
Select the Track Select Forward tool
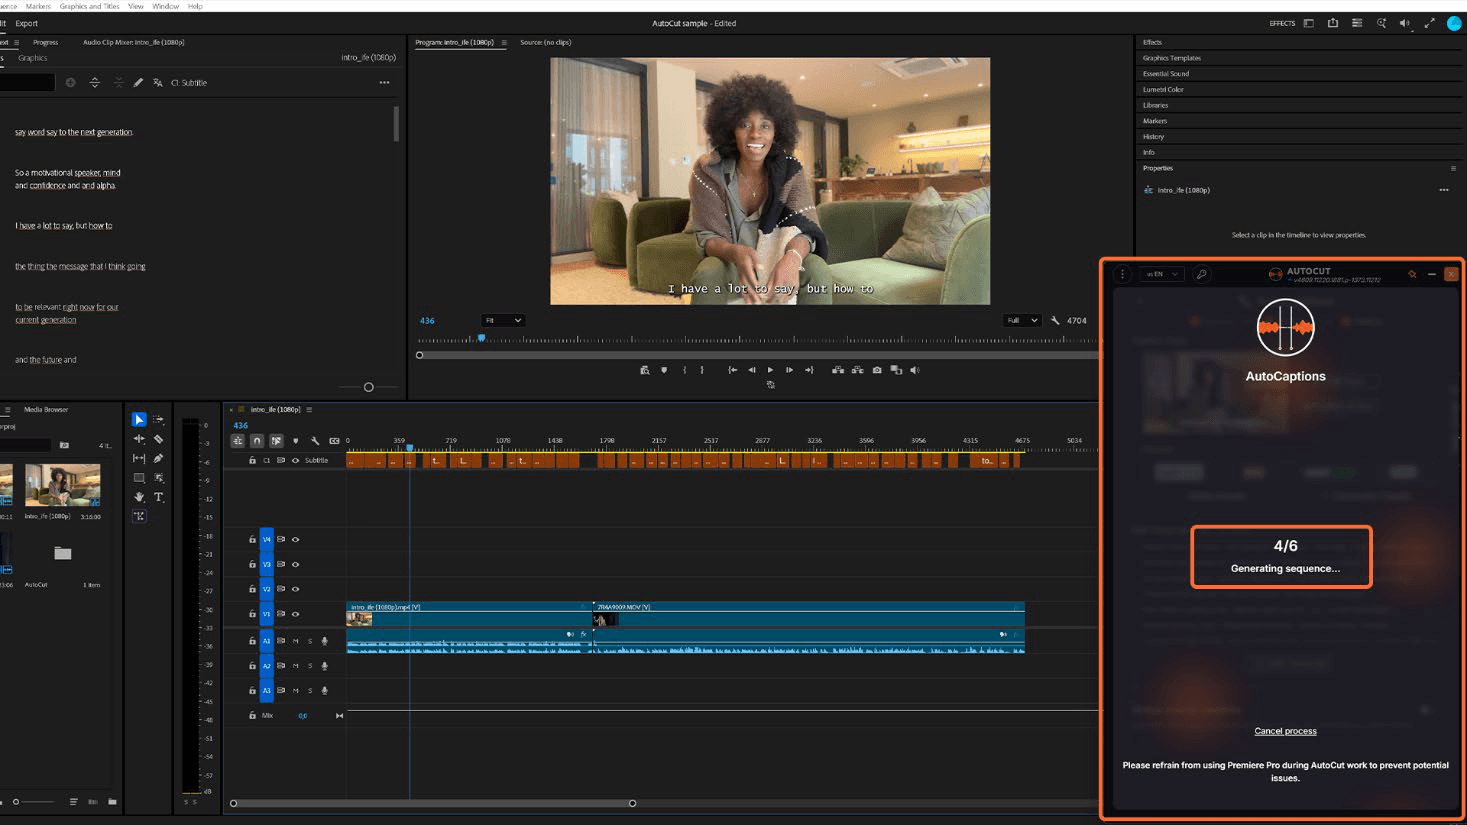[158, 420]
